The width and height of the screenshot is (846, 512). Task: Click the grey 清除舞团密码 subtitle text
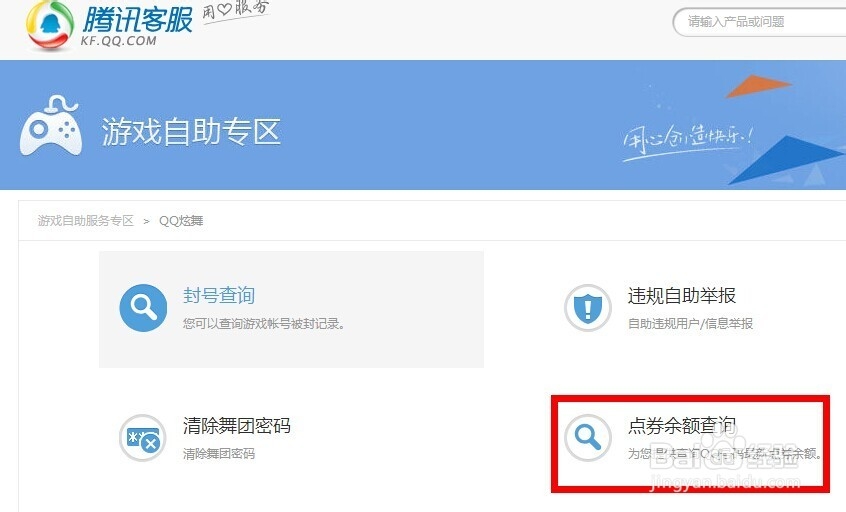[219, 454]
